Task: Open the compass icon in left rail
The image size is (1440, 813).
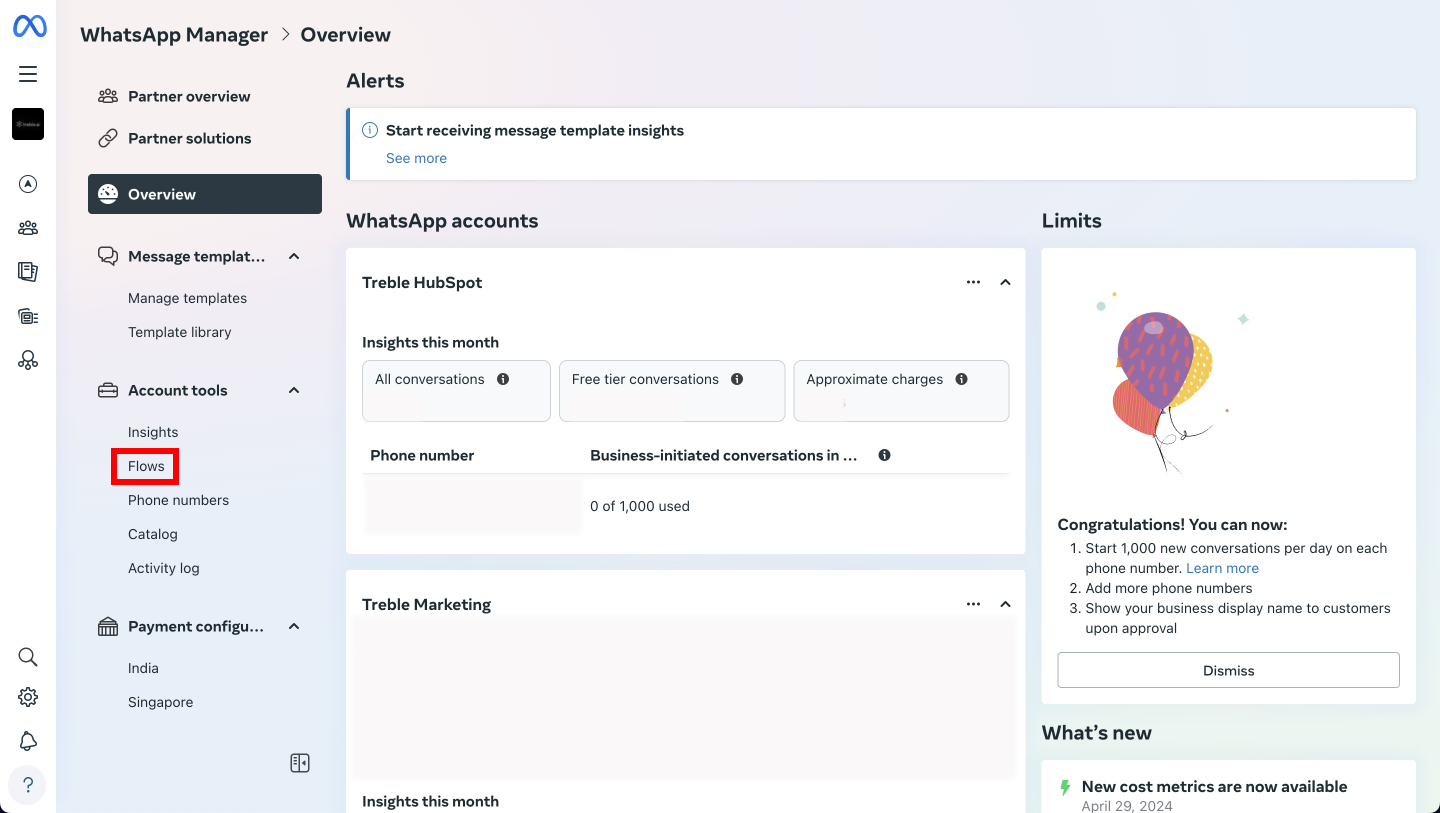Action: click(x=28, y=184)
